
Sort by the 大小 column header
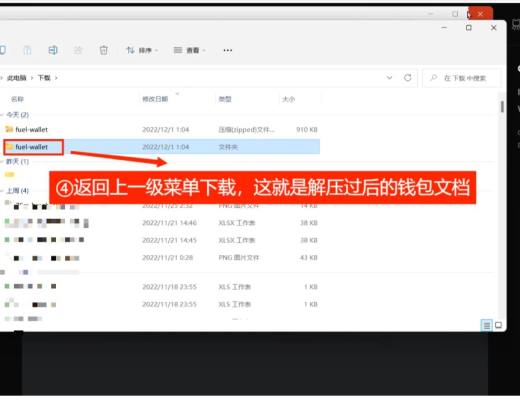[288, 99]
